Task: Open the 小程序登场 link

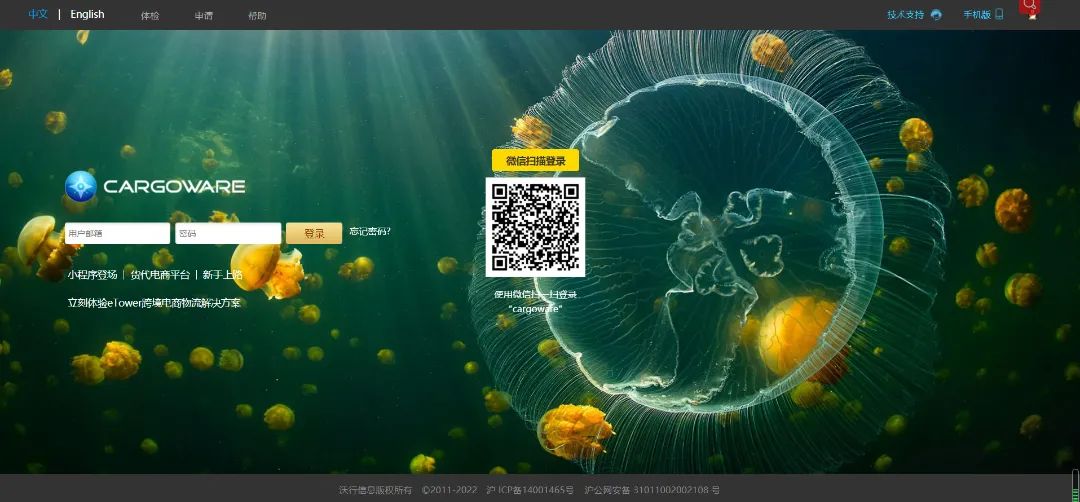Action: coord(92,275)
